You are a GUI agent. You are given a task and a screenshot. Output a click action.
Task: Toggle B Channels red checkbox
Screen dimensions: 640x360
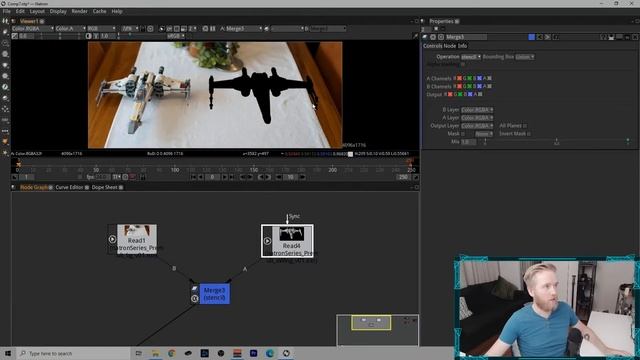(x=459, y=86)
